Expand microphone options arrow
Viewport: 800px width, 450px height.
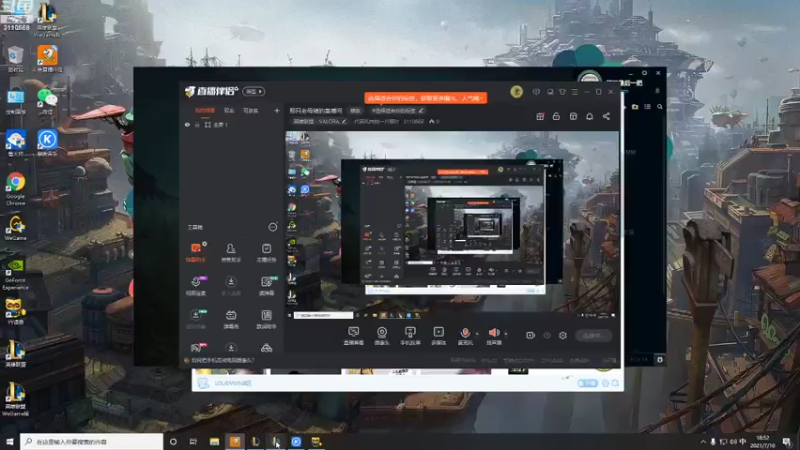point(478,334)
